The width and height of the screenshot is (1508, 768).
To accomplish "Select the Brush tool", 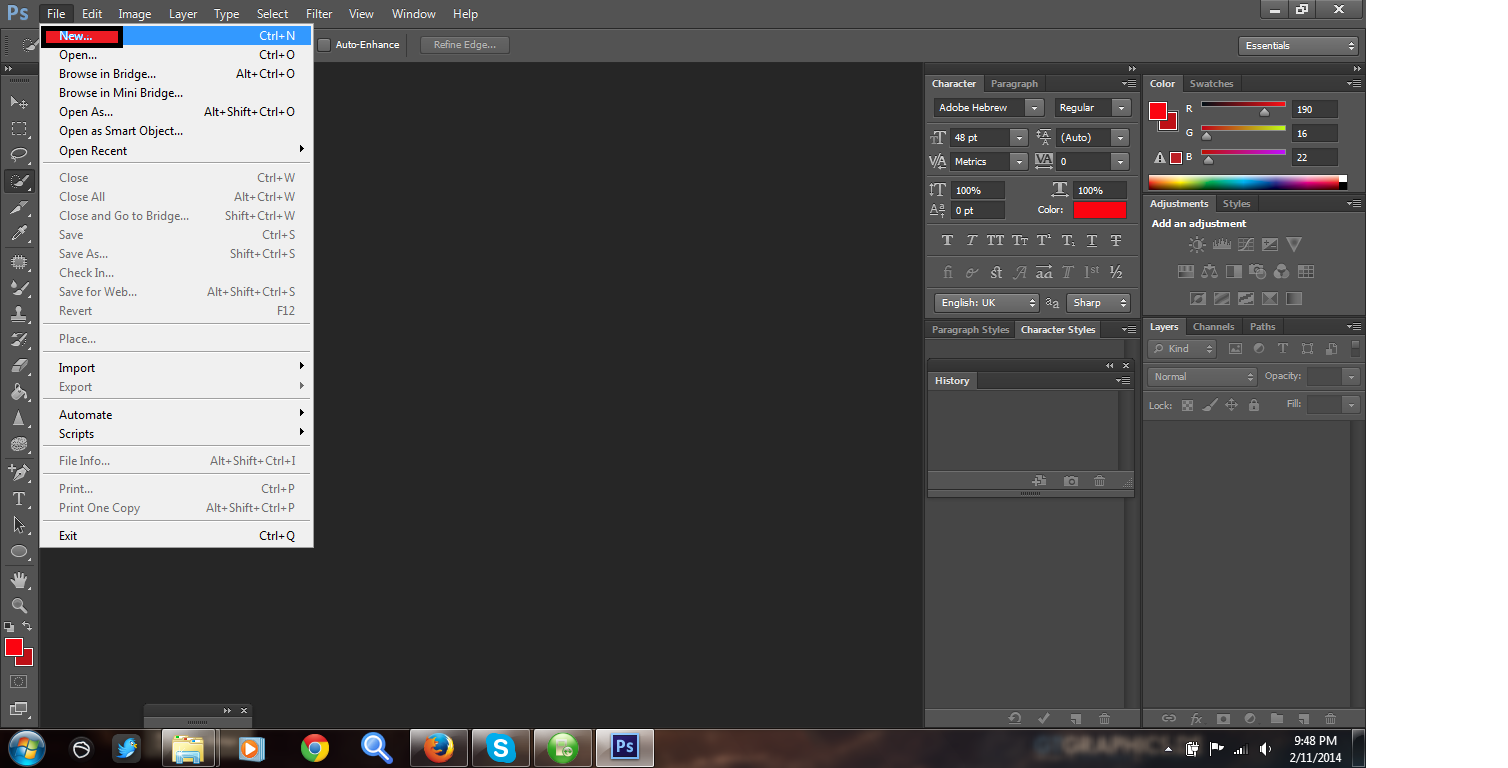I will click(19, 288).
